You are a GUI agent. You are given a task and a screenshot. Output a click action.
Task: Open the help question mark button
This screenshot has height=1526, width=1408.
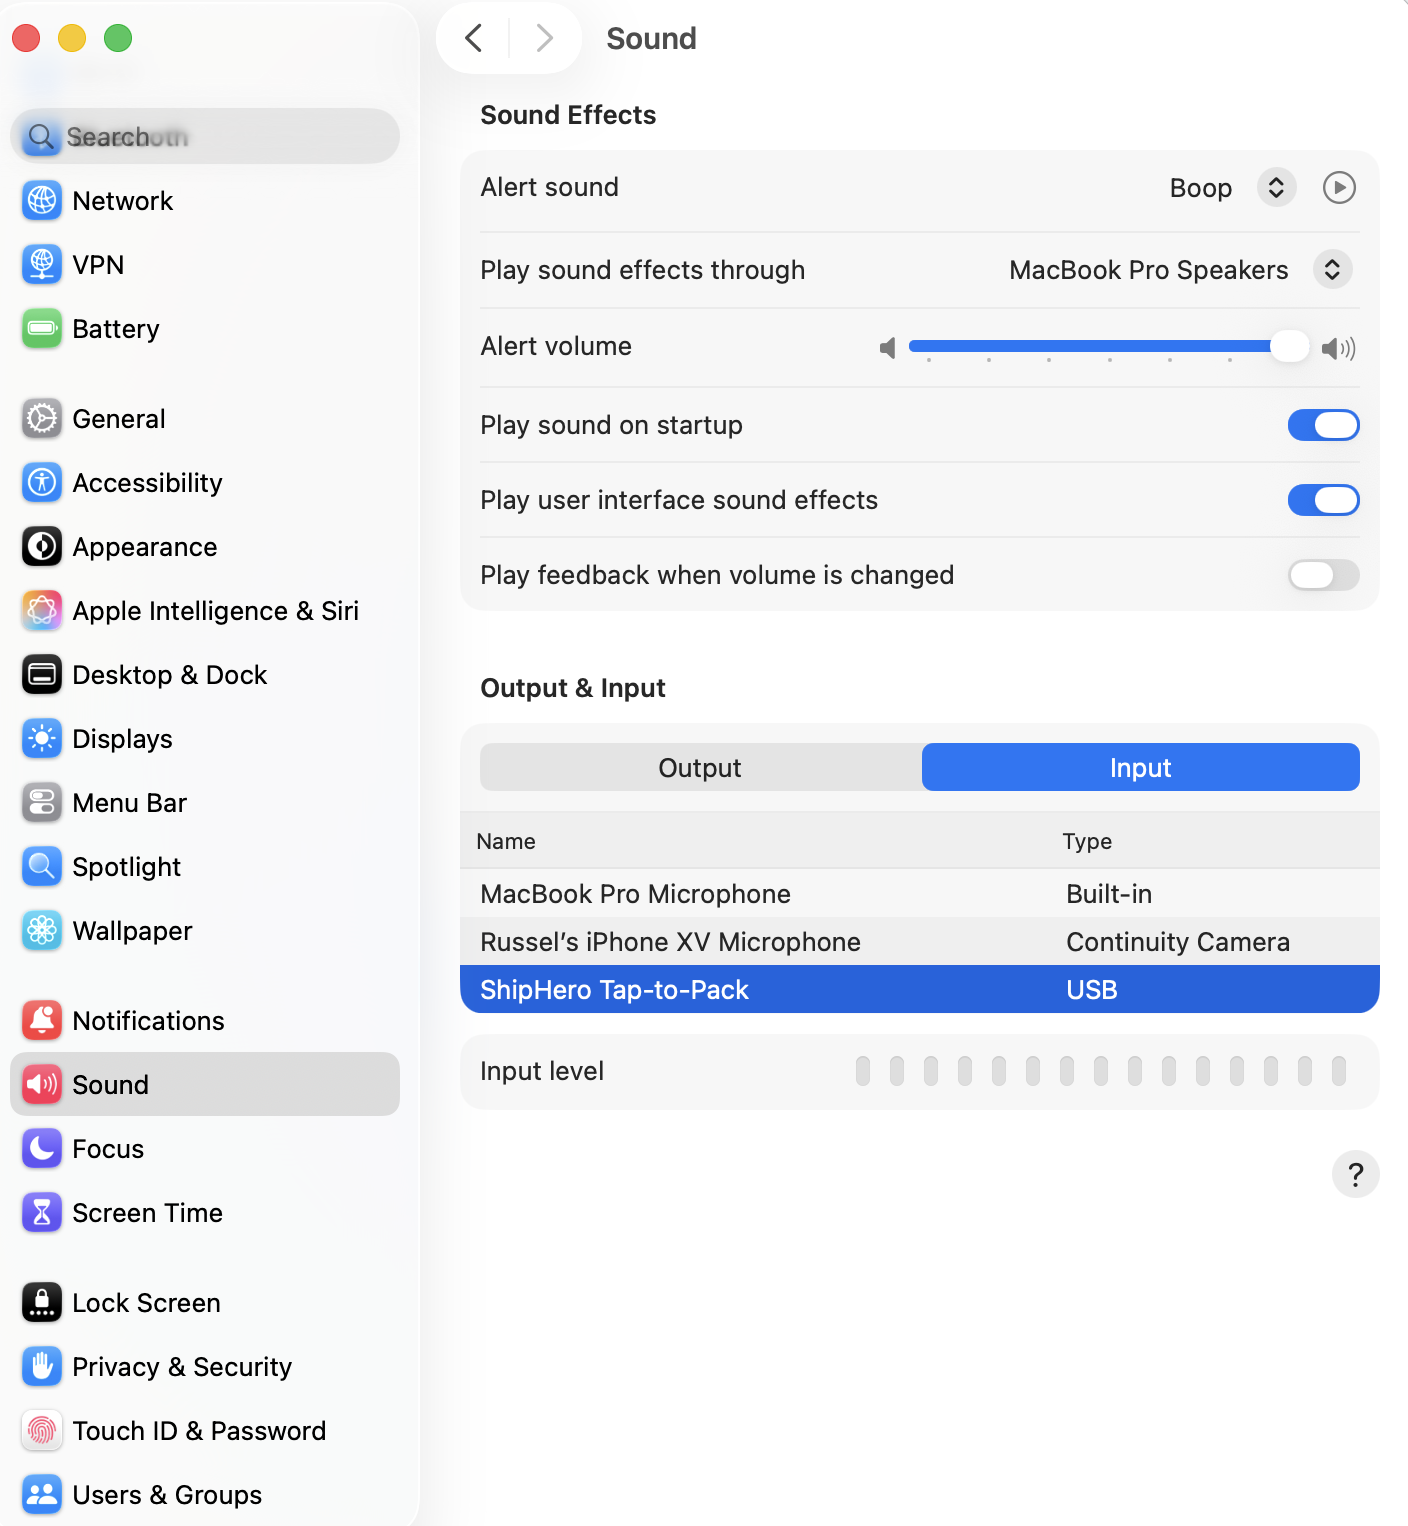1355,1174
